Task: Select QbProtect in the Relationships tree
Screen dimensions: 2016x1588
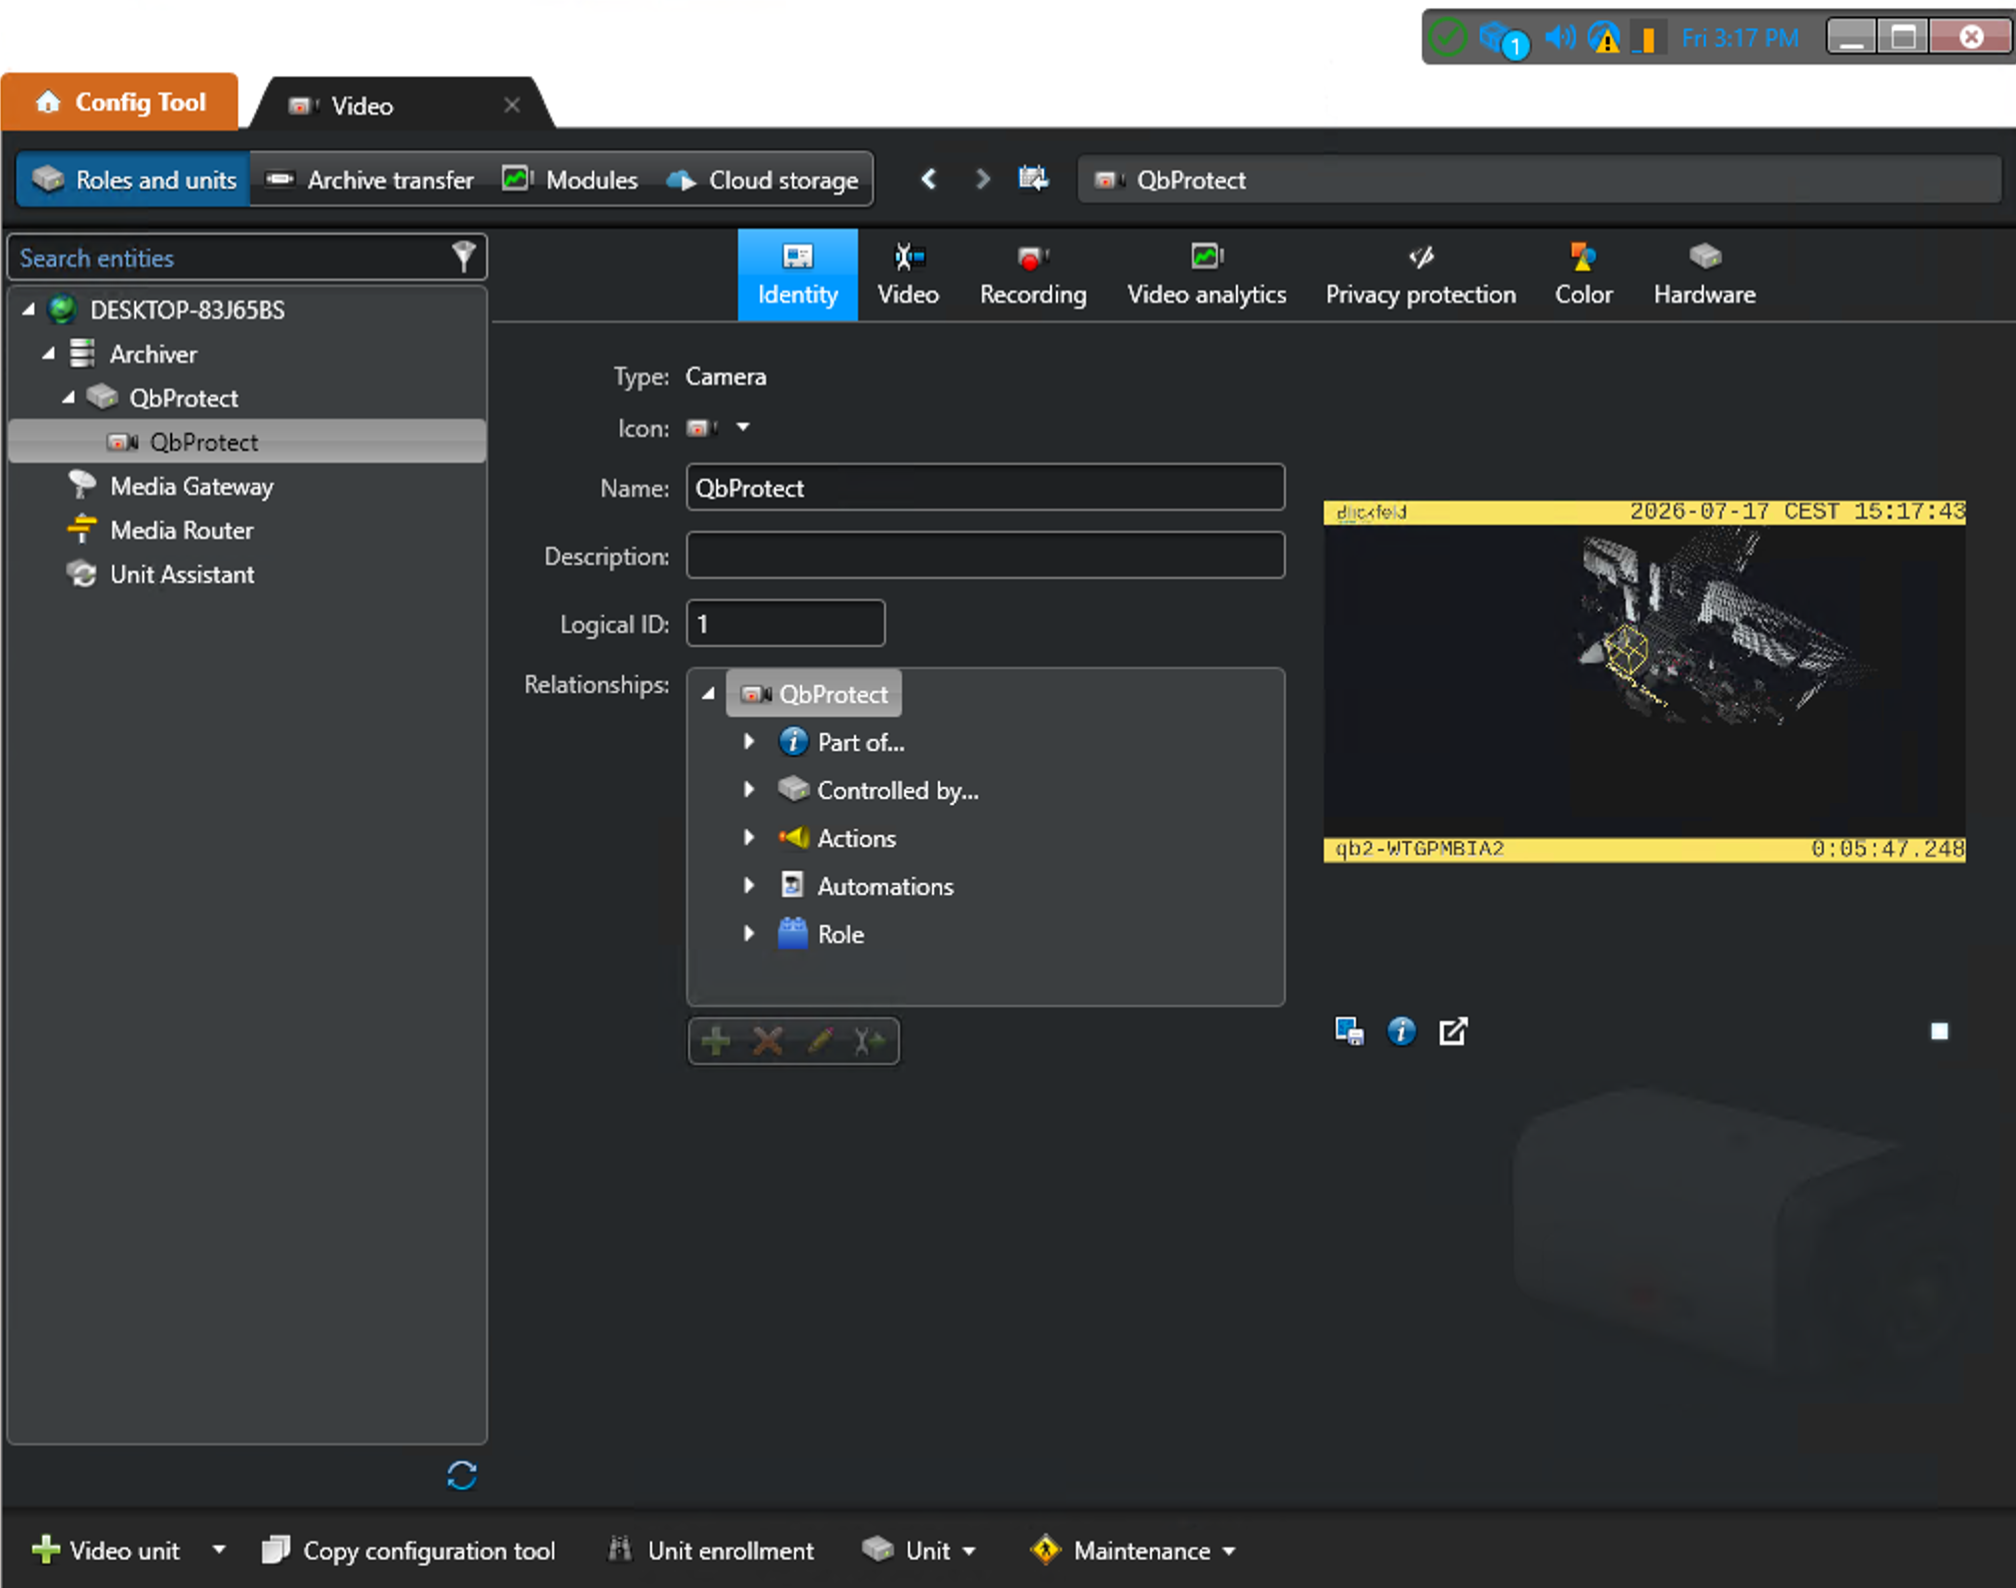Action: pos(814,694)
